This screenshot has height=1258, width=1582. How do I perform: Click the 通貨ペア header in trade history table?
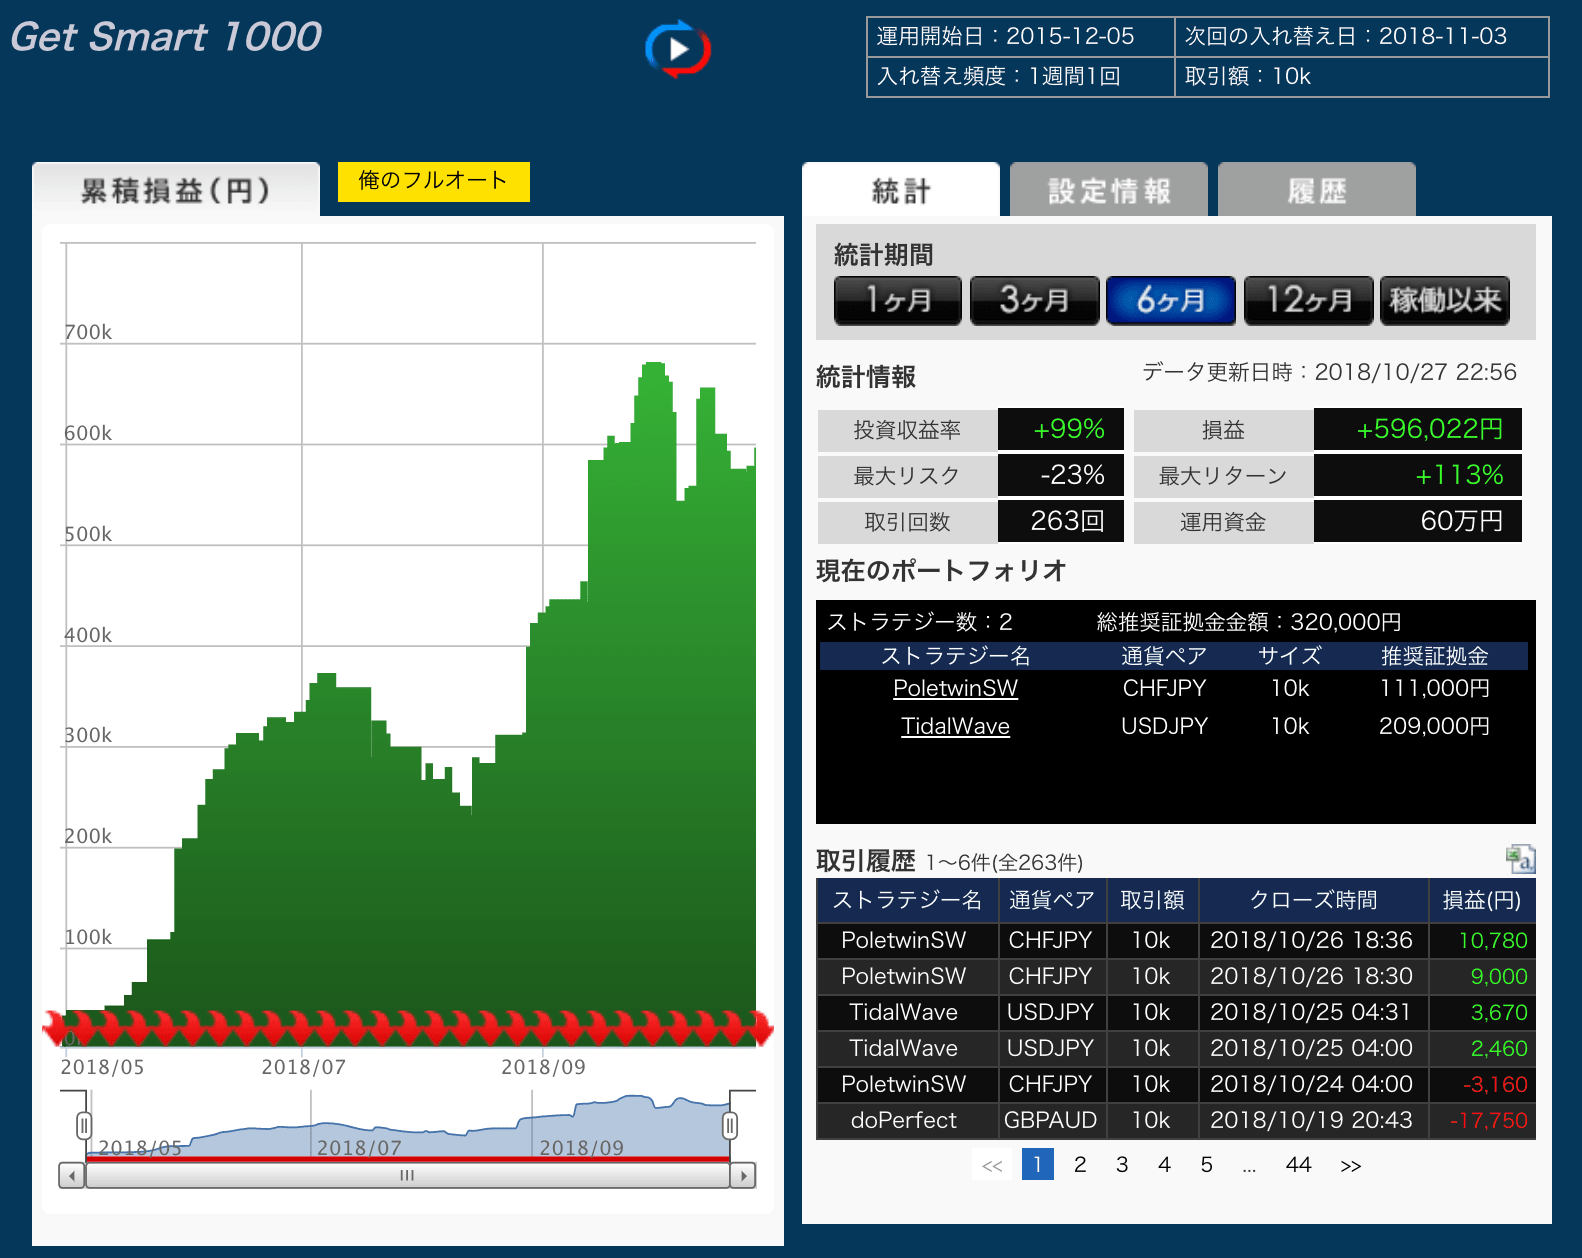(x=1051, y=900)
